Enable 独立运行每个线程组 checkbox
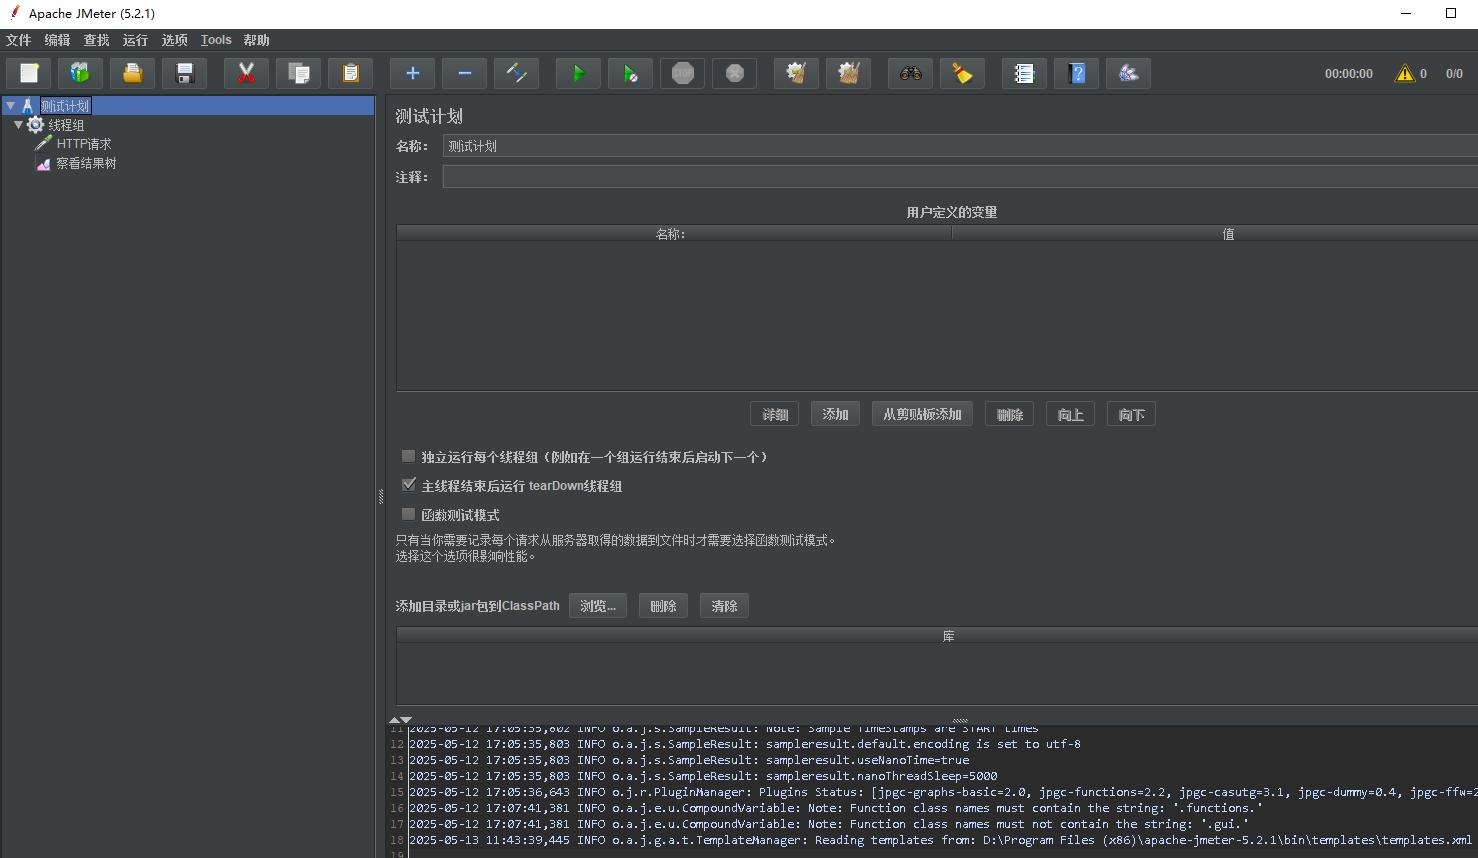The width and height of the screenshot is (1478, 858). [x=408, y=456]
